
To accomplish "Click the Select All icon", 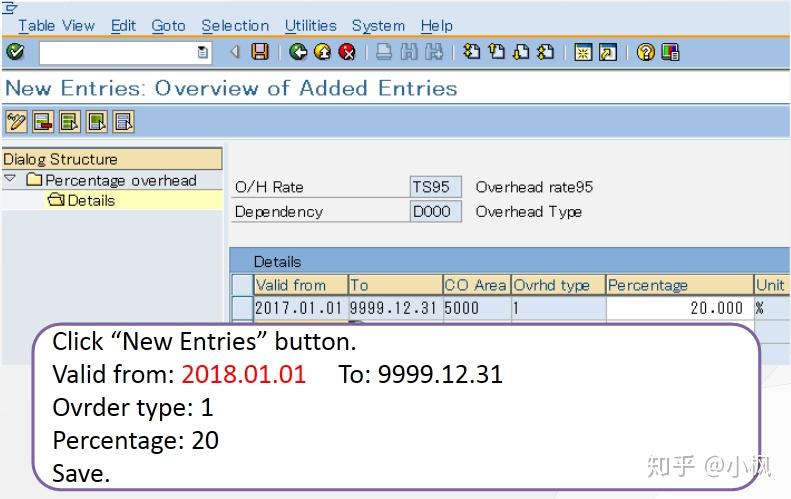I will click(70, 122).
